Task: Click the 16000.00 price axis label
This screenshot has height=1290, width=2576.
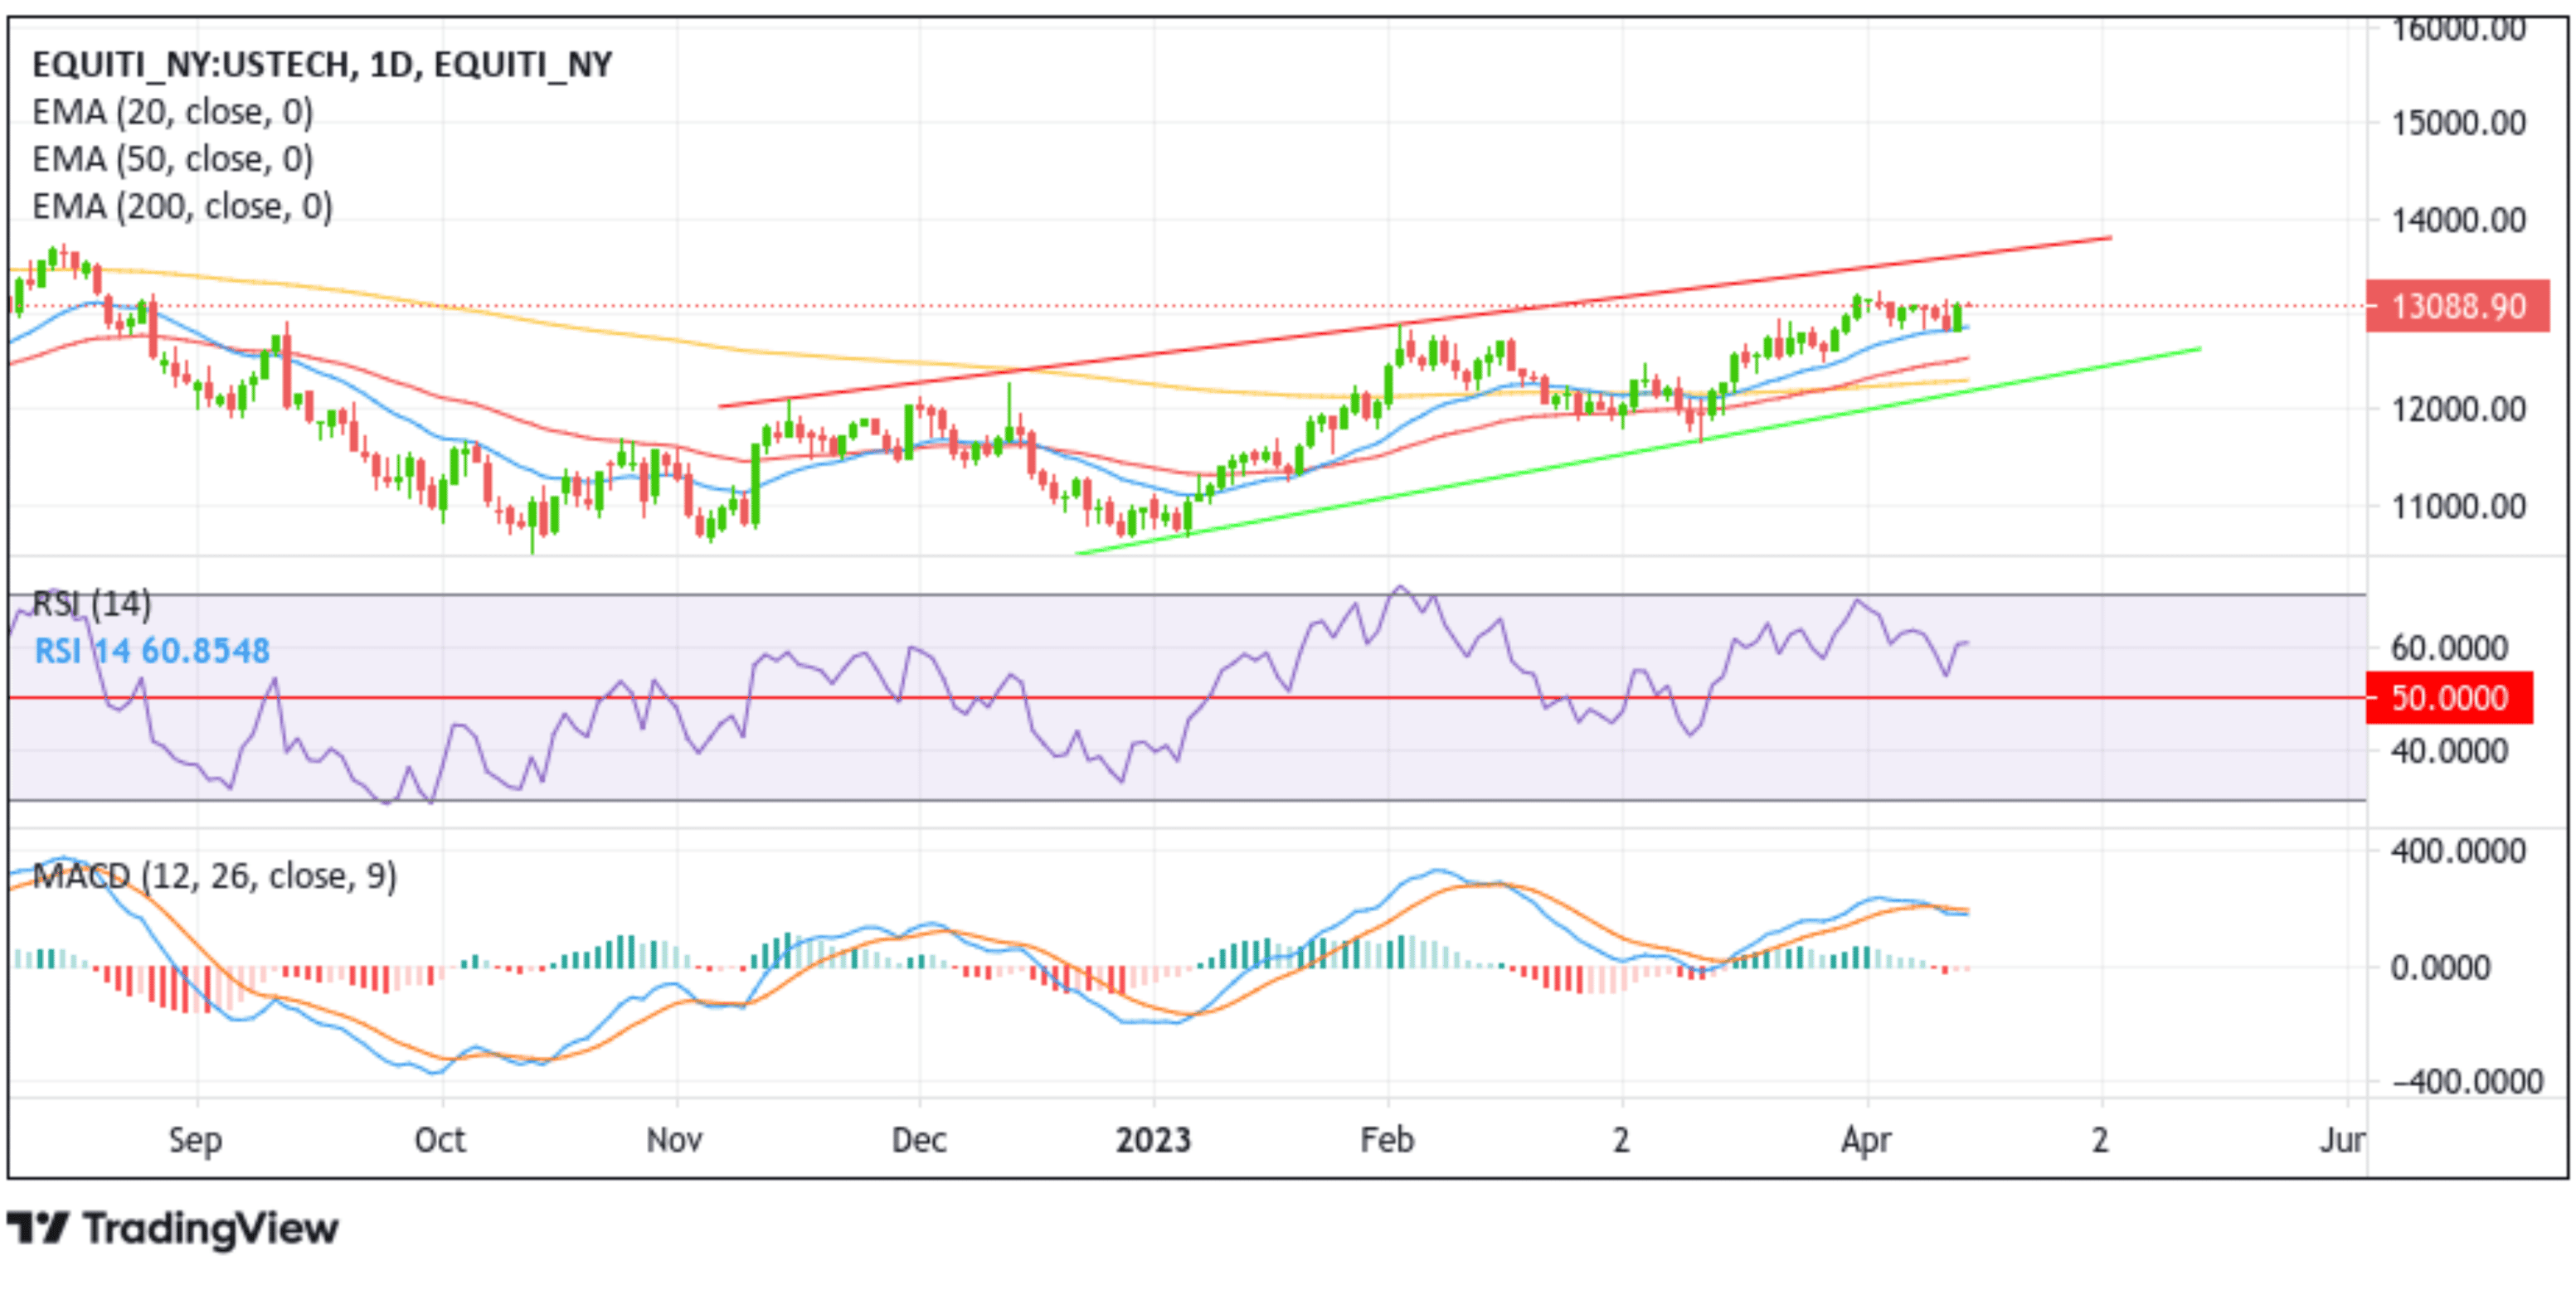Action: point(2458,30)
